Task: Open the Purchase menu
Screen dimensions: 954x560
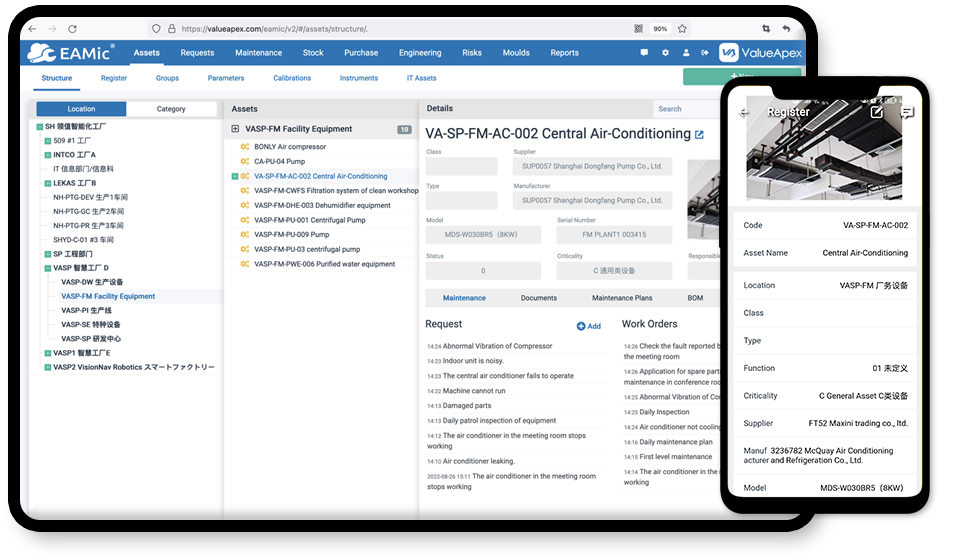Action: coord(361,53)
